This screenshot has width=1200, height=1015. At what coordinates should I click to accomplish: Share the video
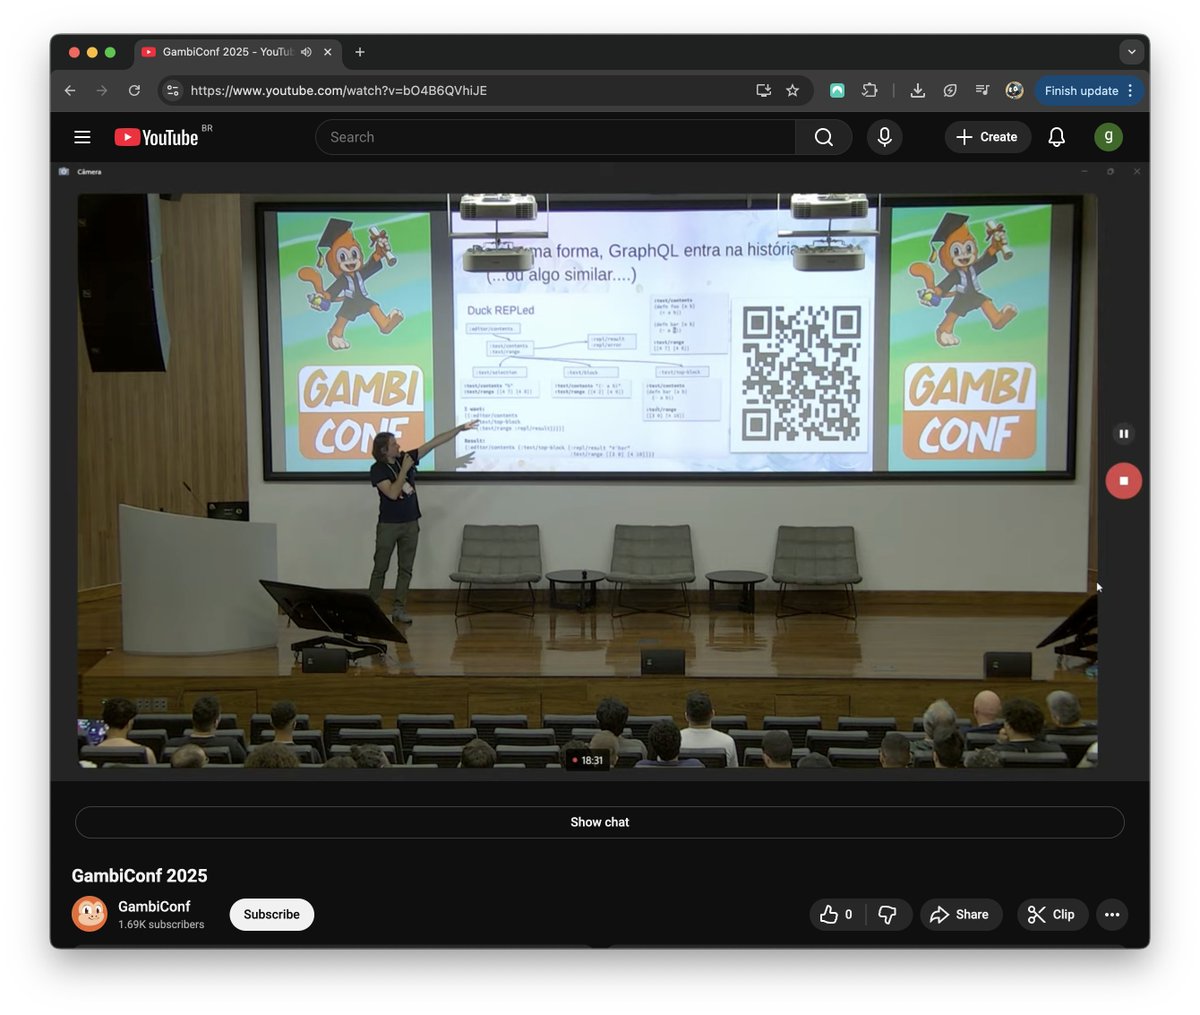pos(960,914)
